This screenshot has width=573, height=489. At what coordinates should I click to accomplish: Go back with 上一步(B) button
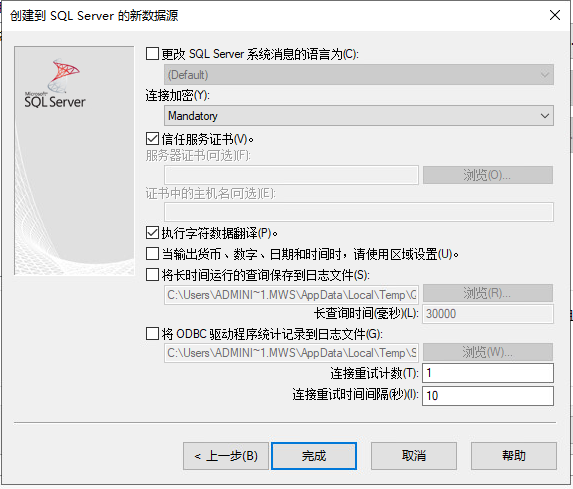226,456
